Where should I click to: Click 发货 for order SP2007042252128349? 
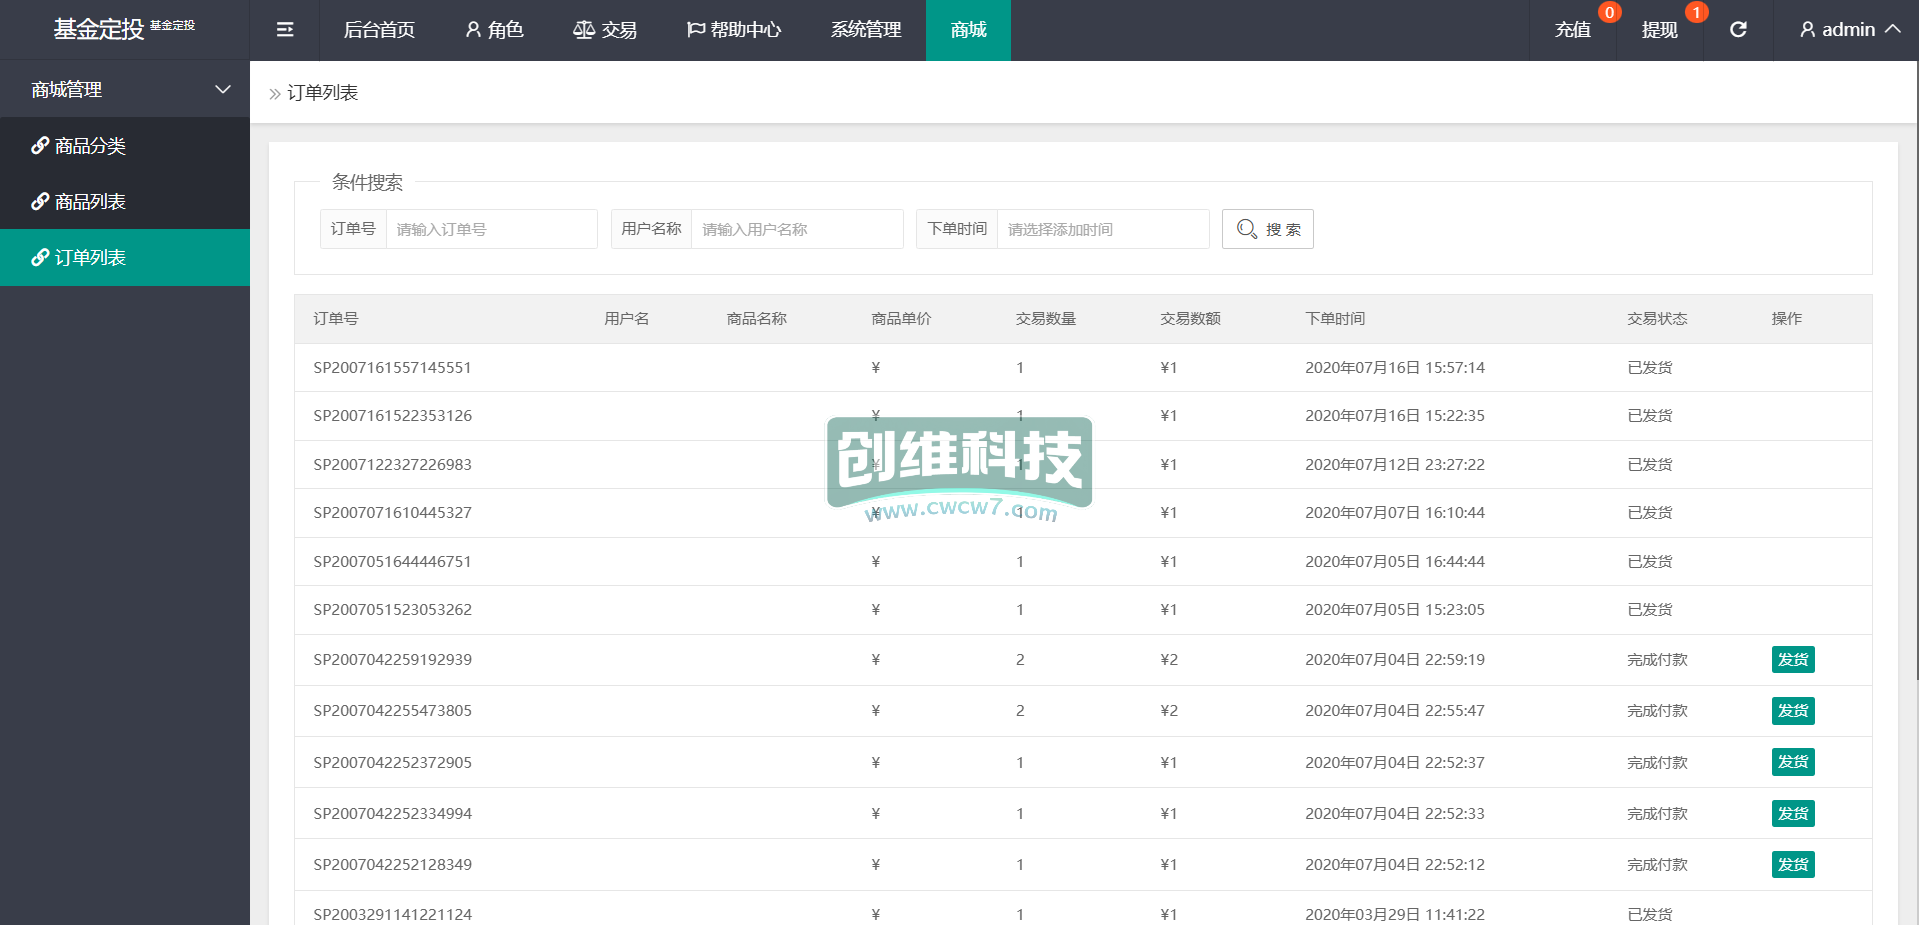[x=1792, y=865]
